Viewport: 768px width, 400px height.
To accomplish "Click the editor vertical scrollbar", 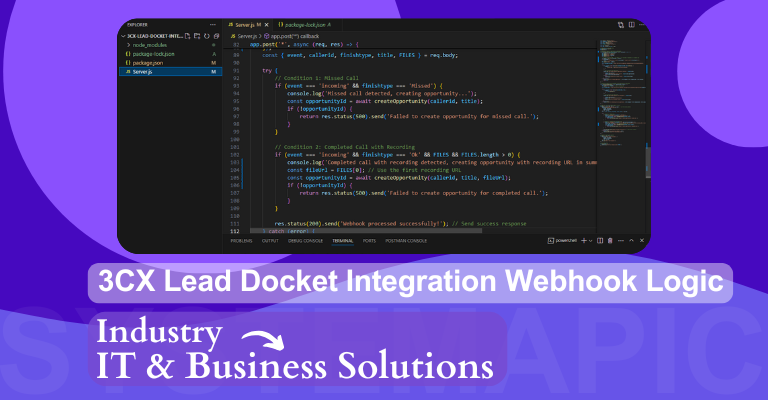I will tap(648, 162).
